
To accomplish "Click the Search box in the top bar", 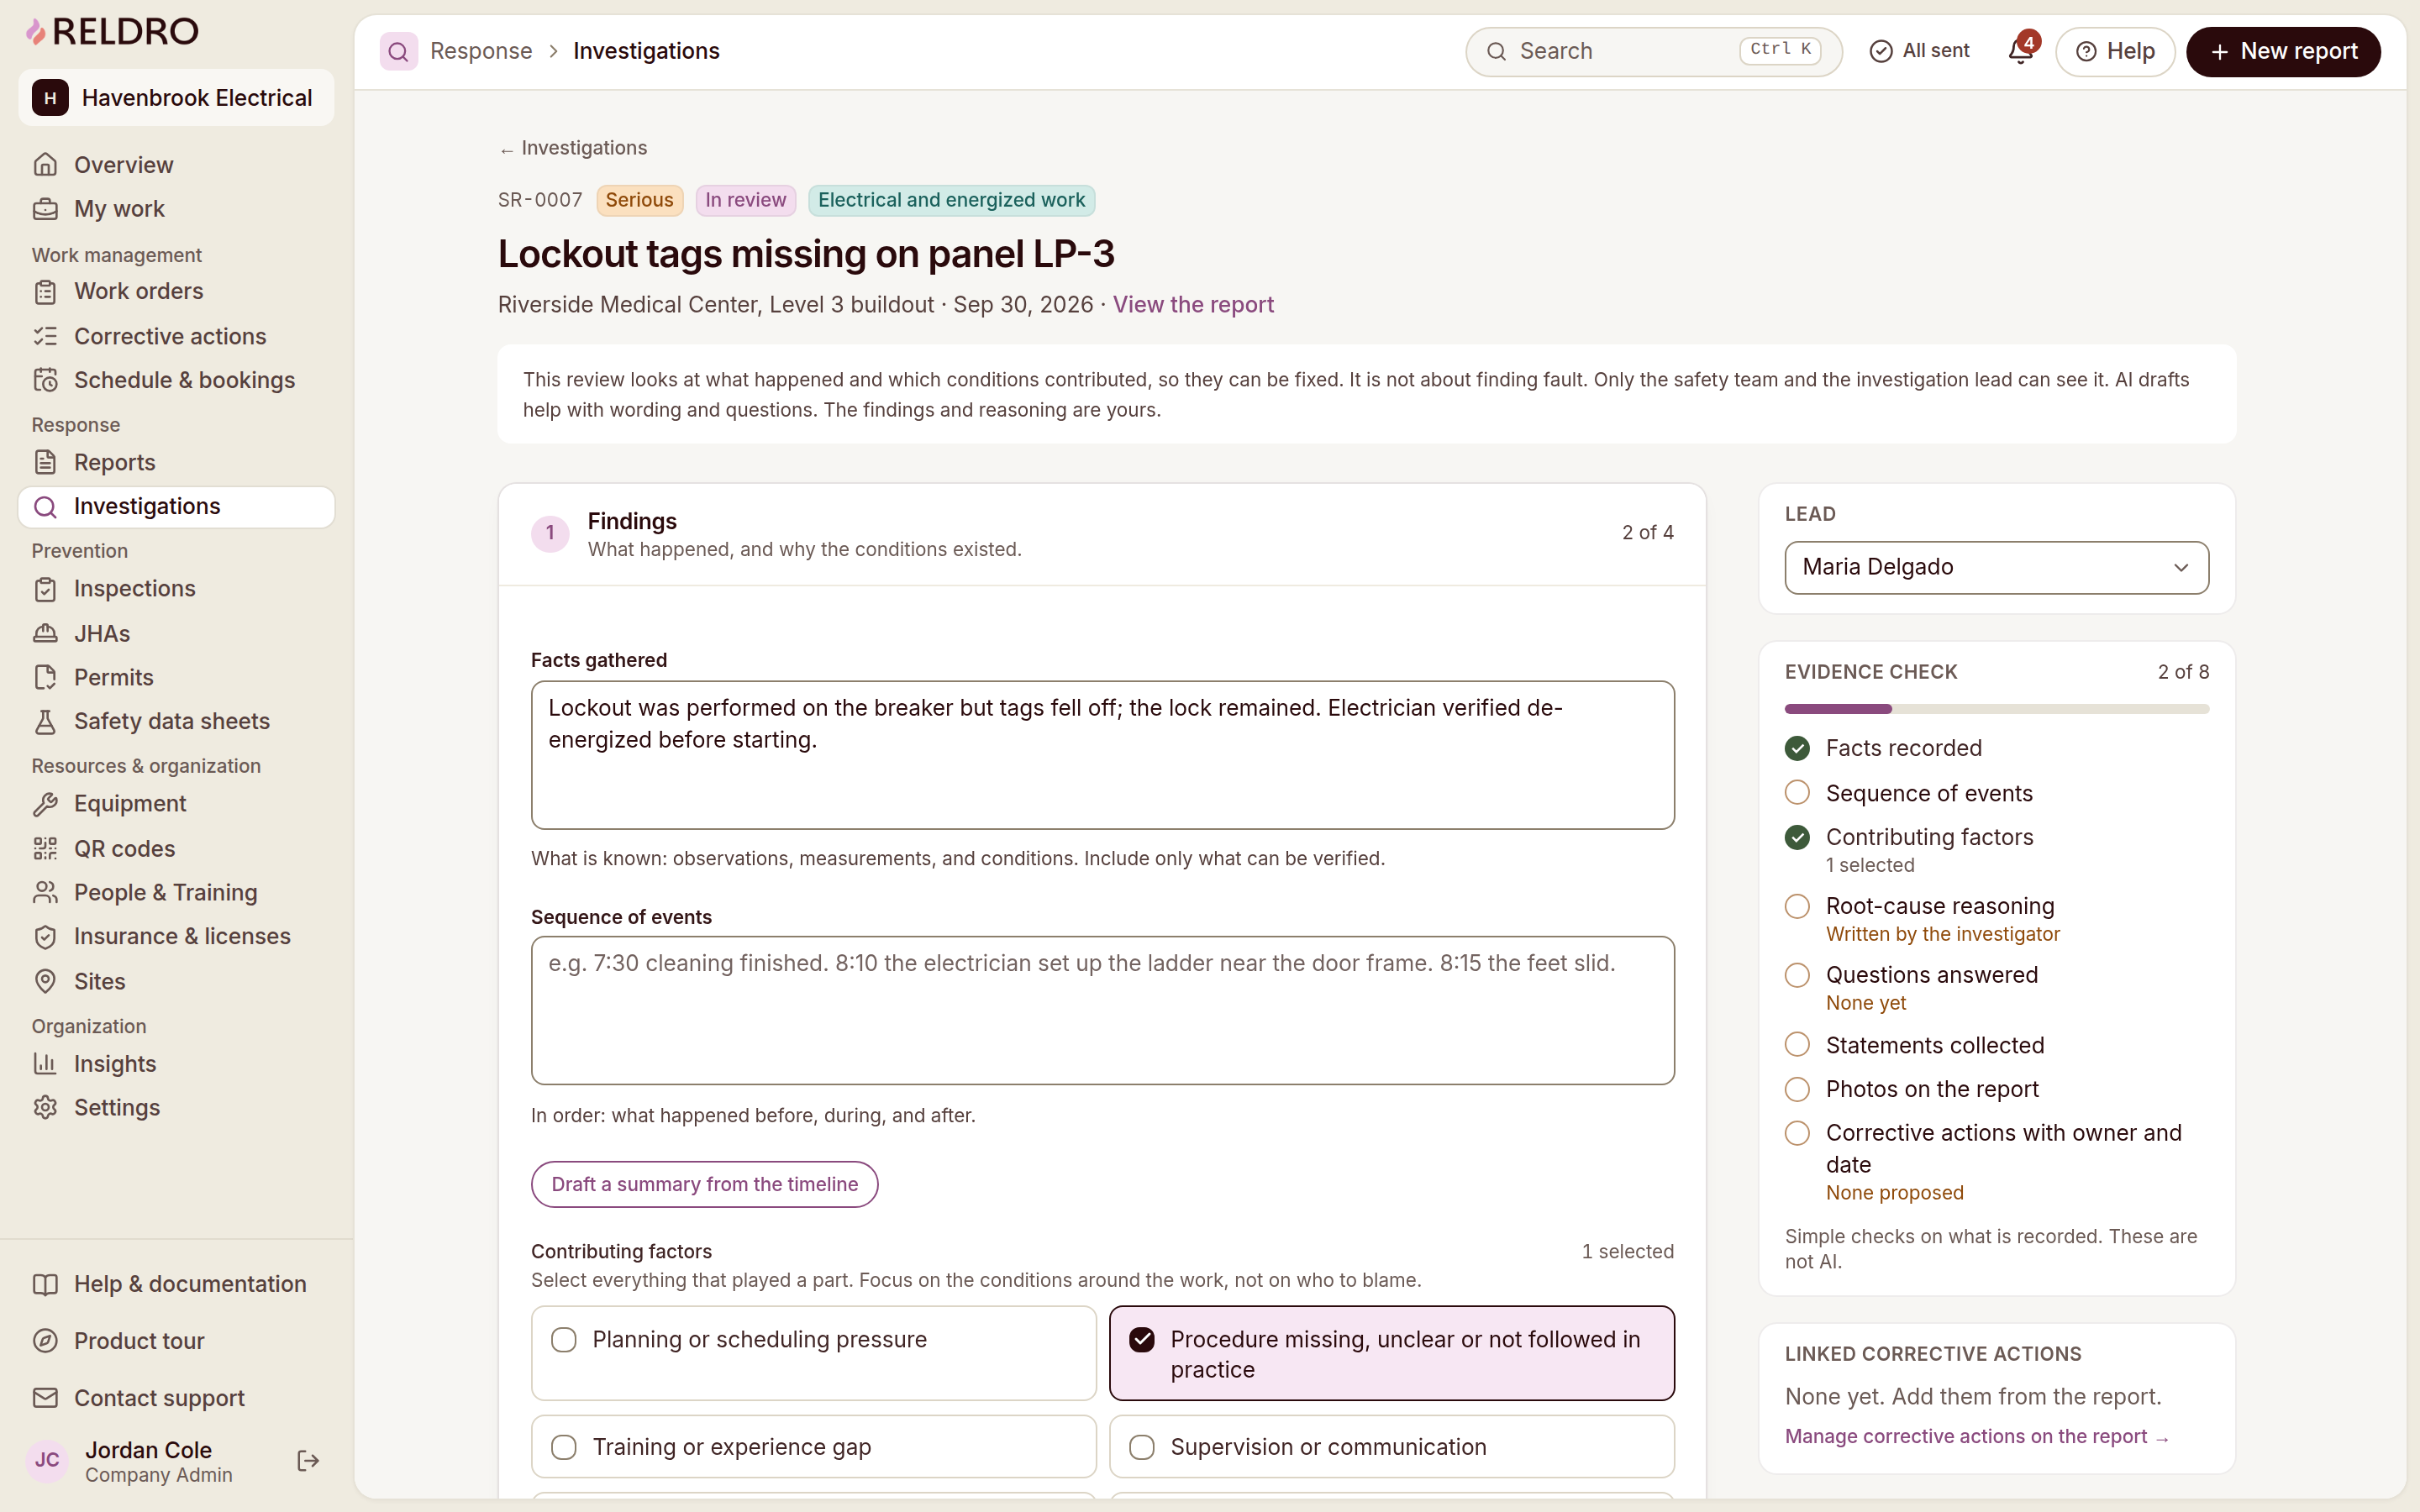I will coord(1653,51).
